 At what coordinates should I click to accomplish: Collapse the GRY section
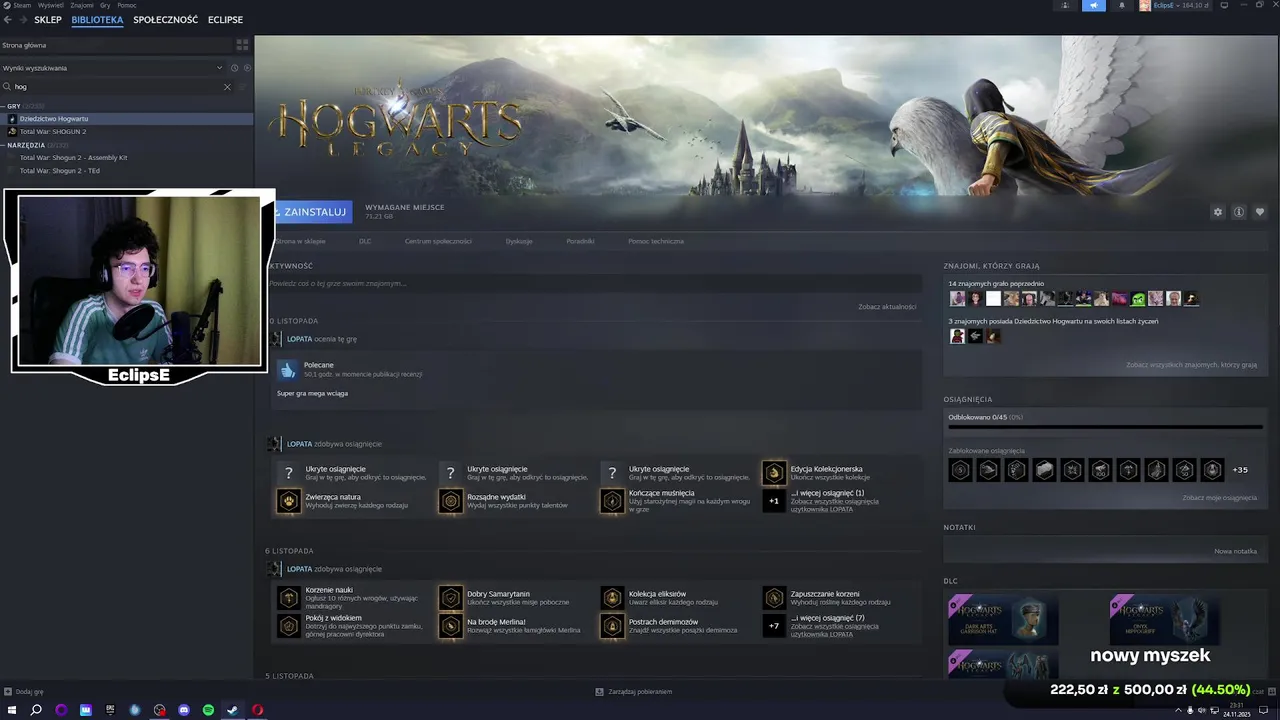coord(14,105)
